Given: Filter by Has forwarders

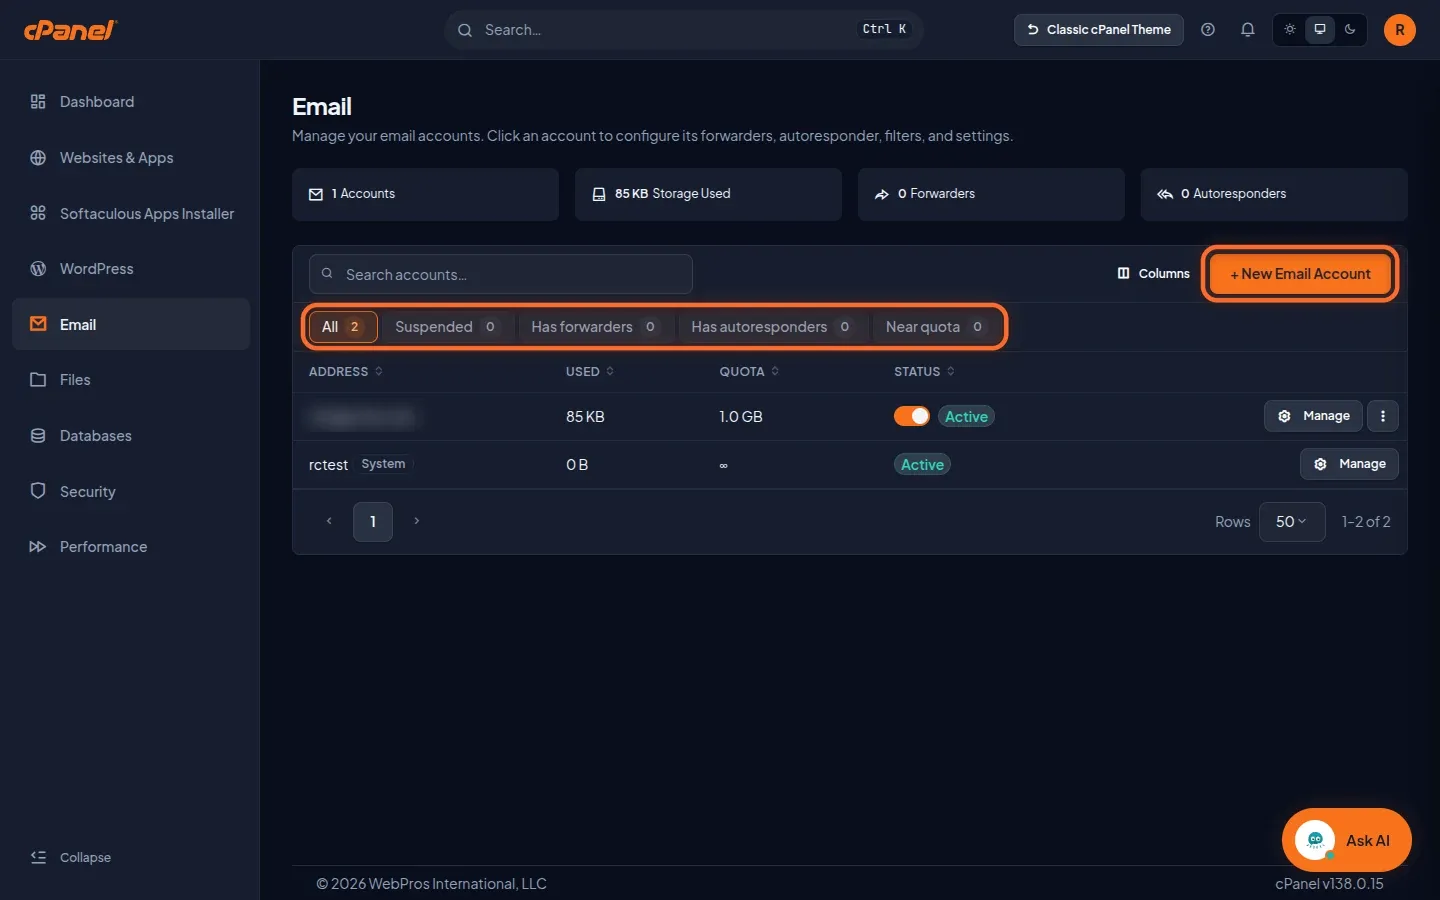Looking at the screenshot, I should 594,327.
